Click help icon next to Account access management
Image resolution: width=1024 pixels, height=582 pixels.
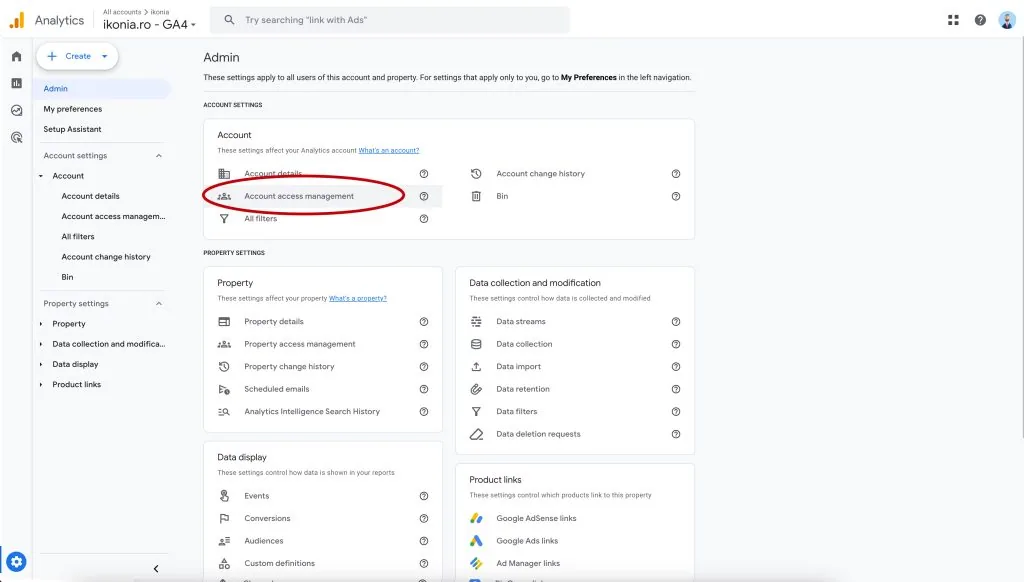(x=424, y=196)
